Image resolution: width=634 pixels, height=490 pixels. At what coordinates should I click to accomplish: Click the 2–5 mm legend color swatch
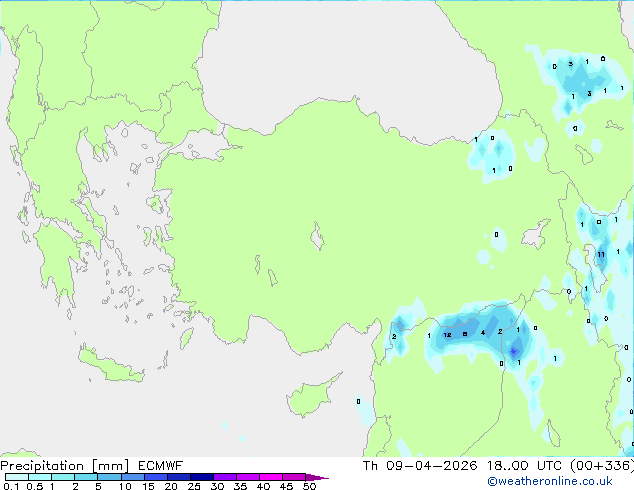pyautogui.click(x=86, y=477)
